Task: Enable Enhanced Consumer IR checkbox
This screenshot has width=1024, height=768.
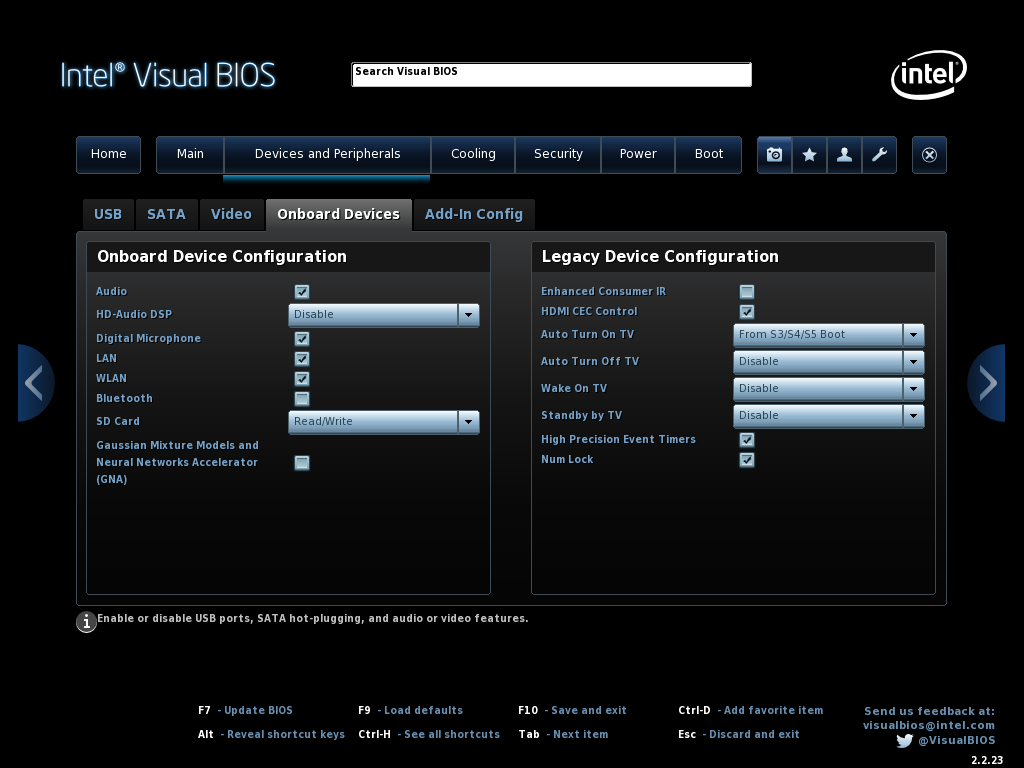Action: (747, 291)
